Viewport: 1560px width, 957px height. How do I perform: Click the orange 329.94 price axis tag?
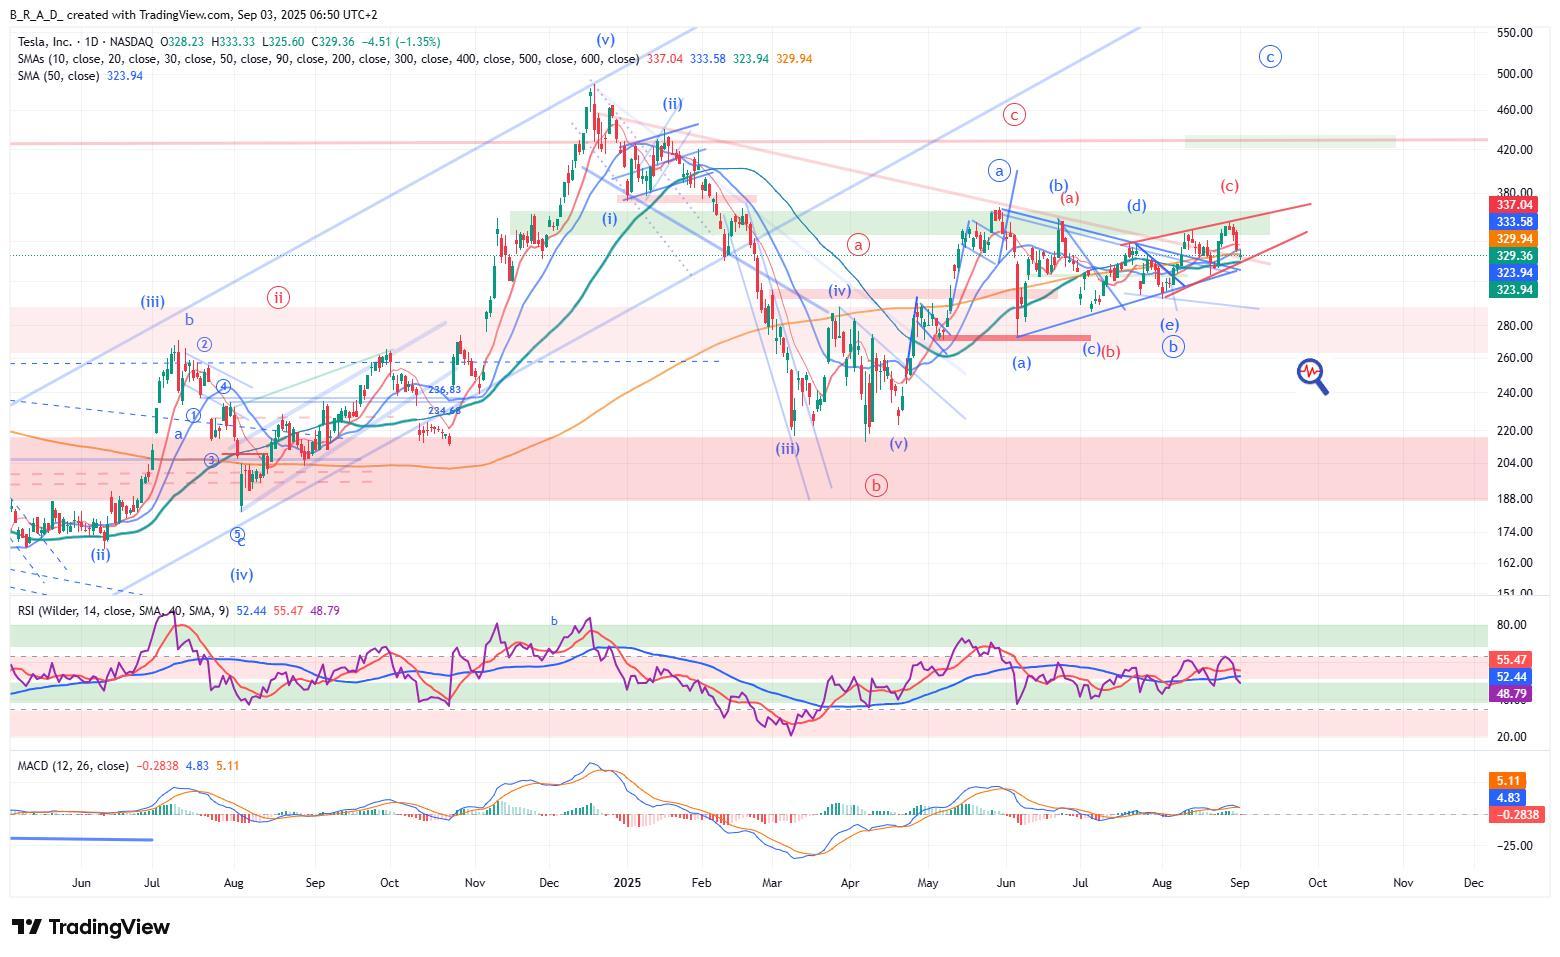(x=1513, y=239)
